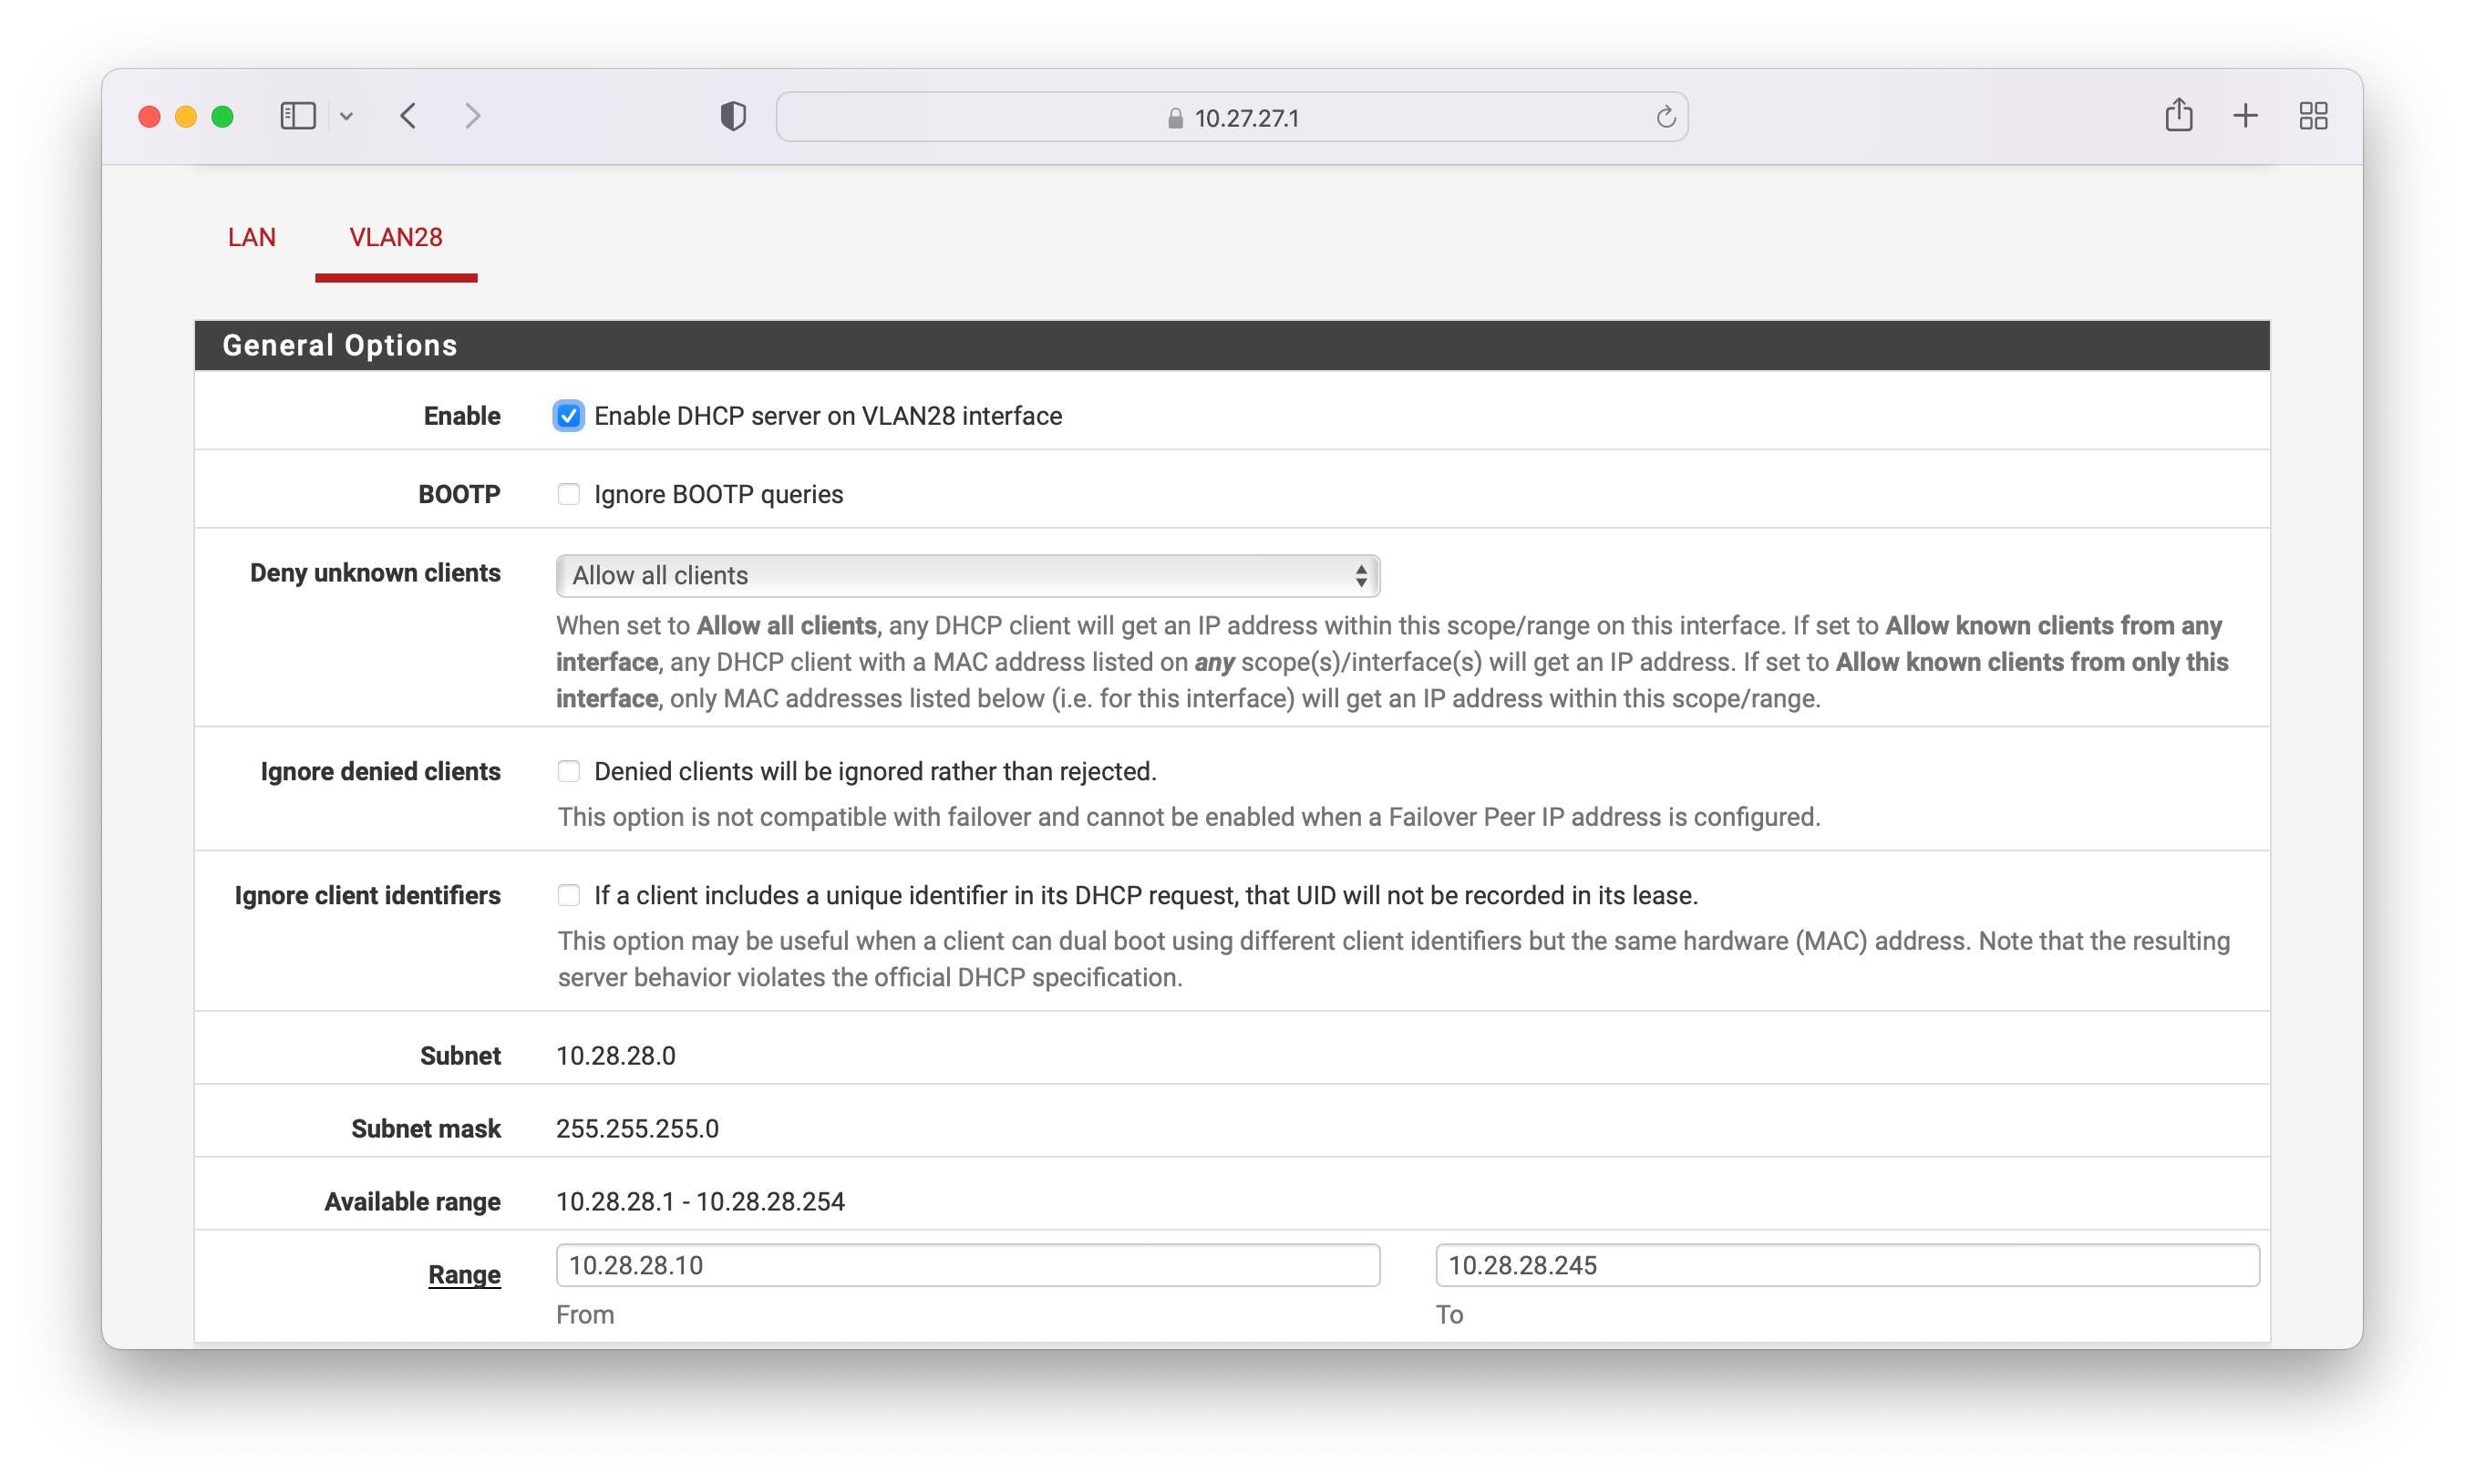
Task: Open a new tab with the plus icon
Action: (2245, 116)
